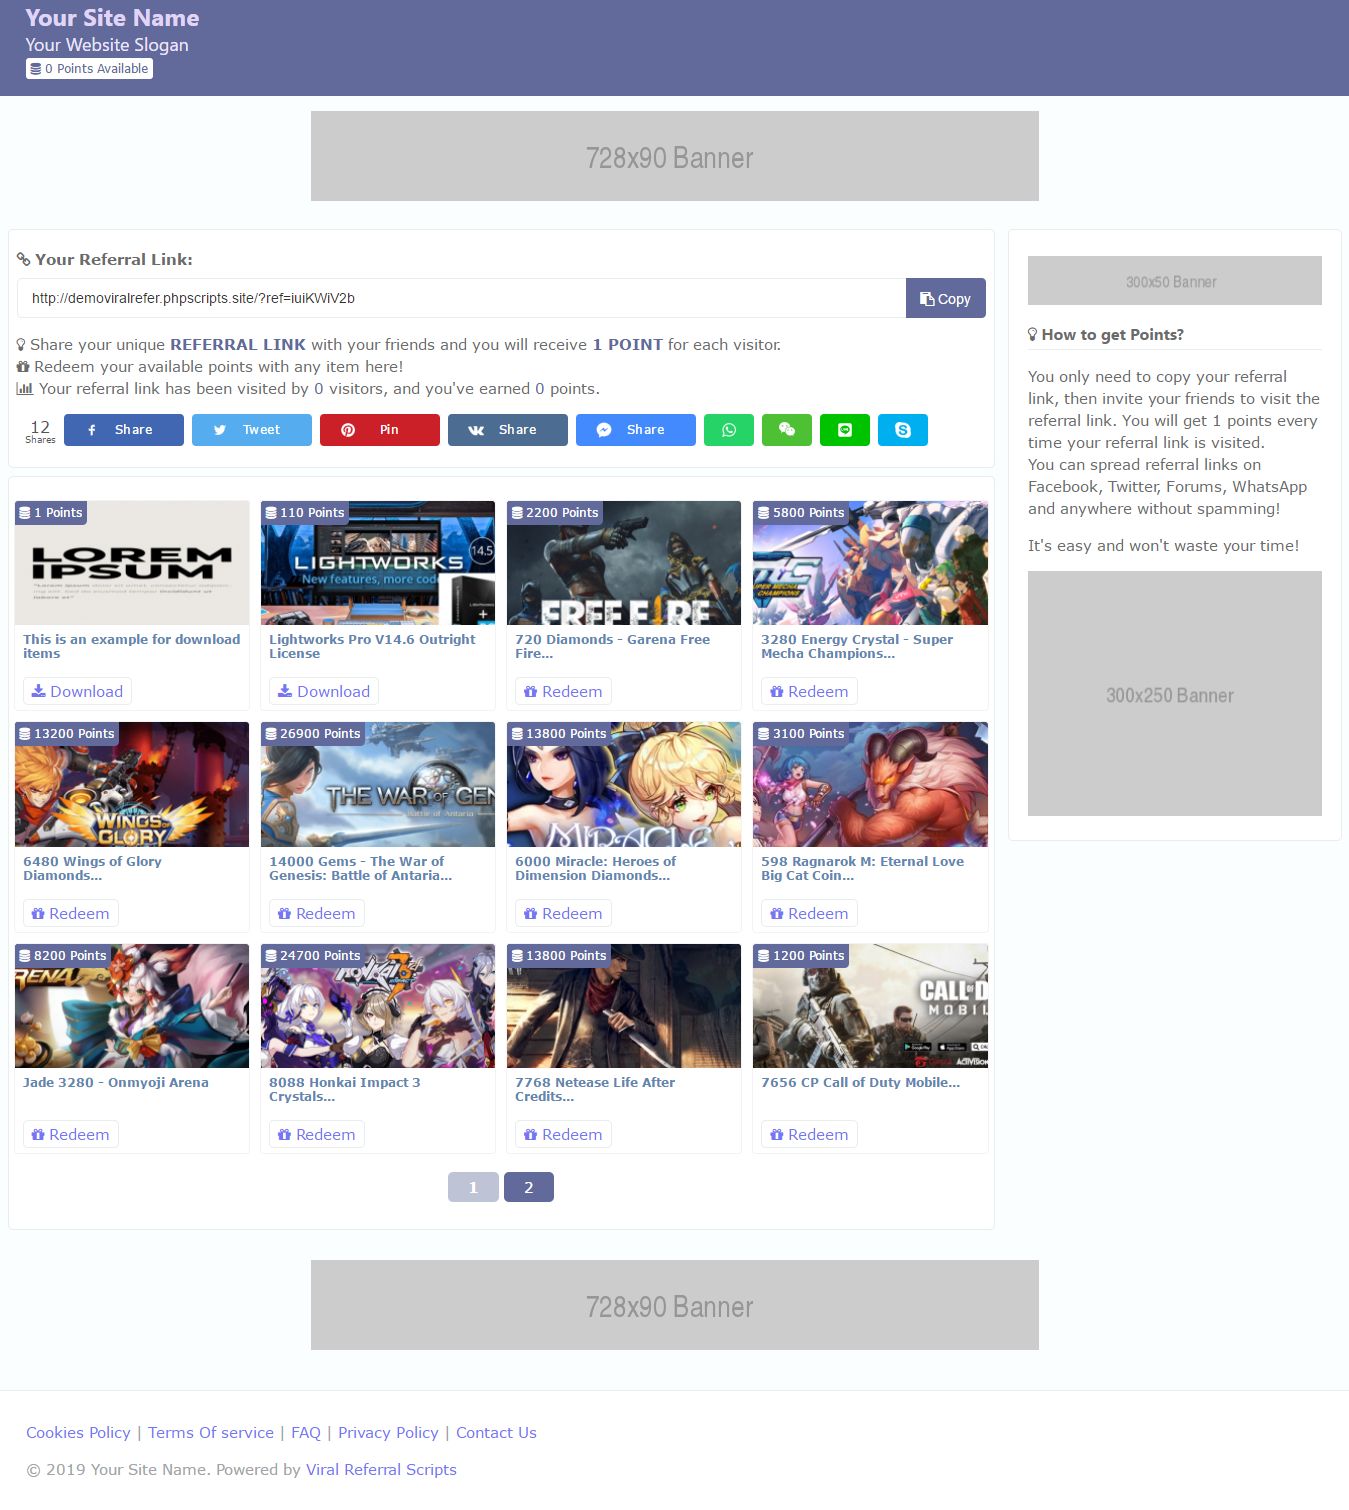Open the Ragnarok M Eternal Love thumbnail
The width and height of the screenshot is (1349, 1510).
(x=870, y=785)
